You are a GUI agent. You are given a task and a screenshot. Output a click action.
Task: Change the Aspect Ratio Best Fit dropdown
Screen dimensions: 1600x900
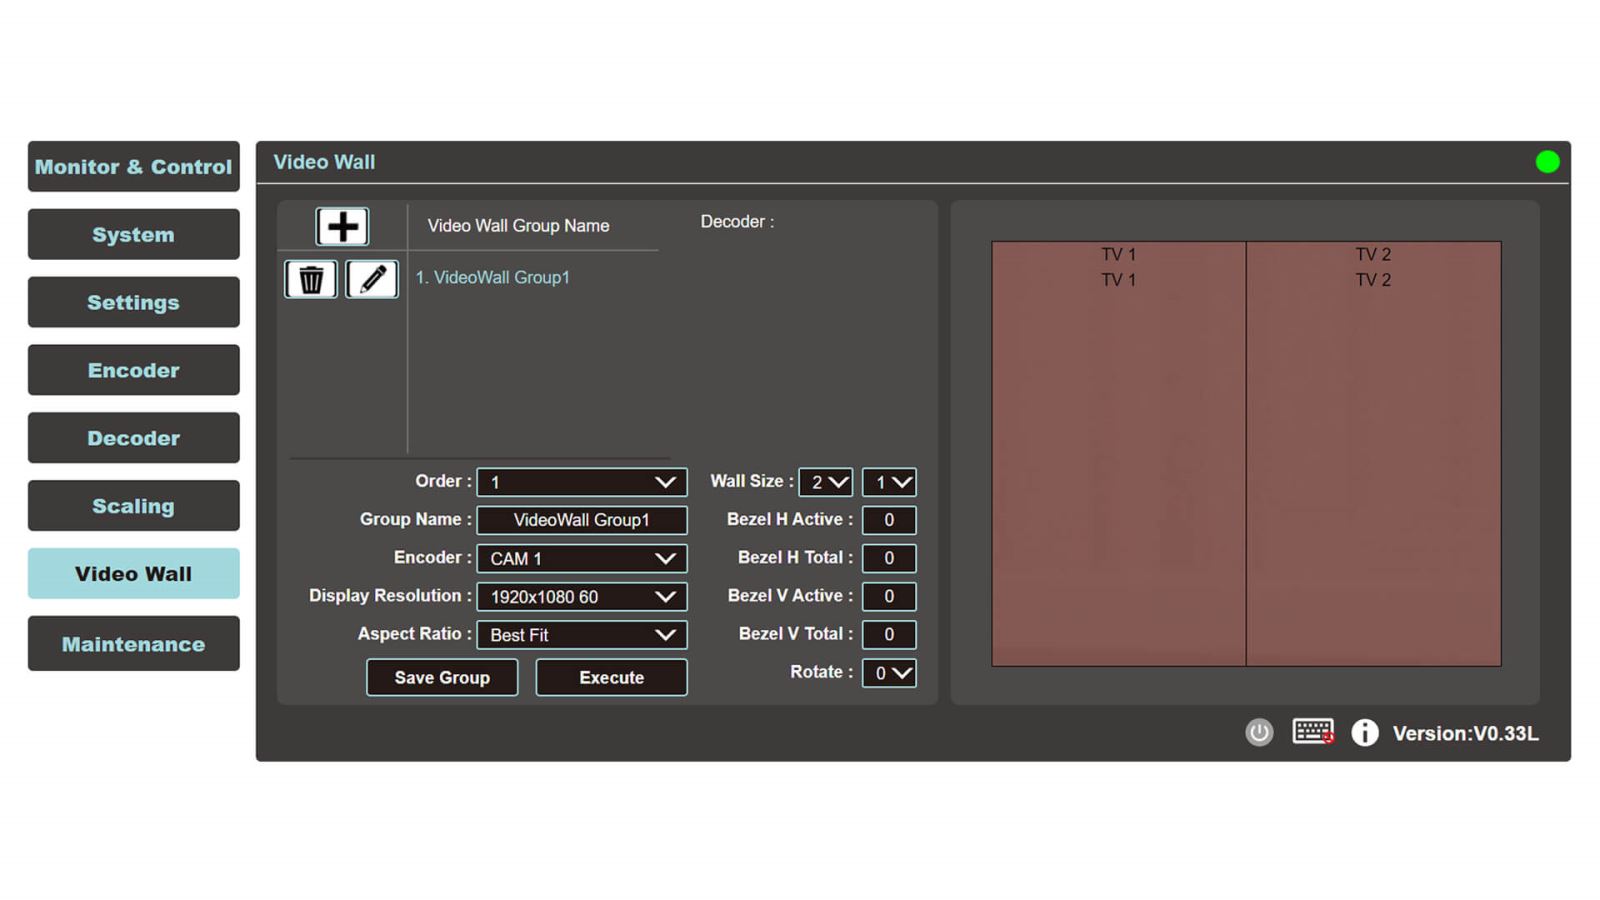click(582, 634)
